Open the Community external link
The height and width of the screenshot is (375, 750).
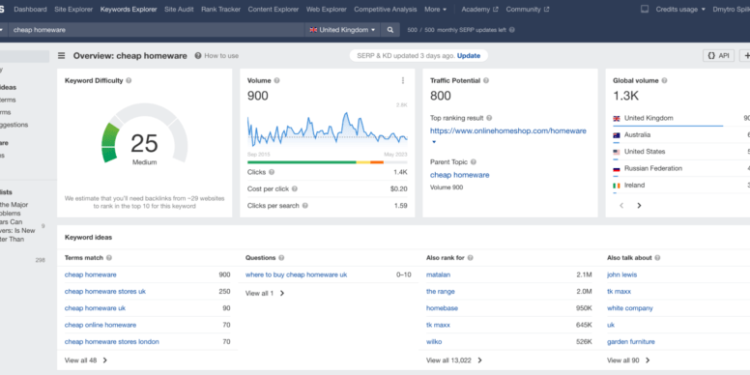click(528, 9)
